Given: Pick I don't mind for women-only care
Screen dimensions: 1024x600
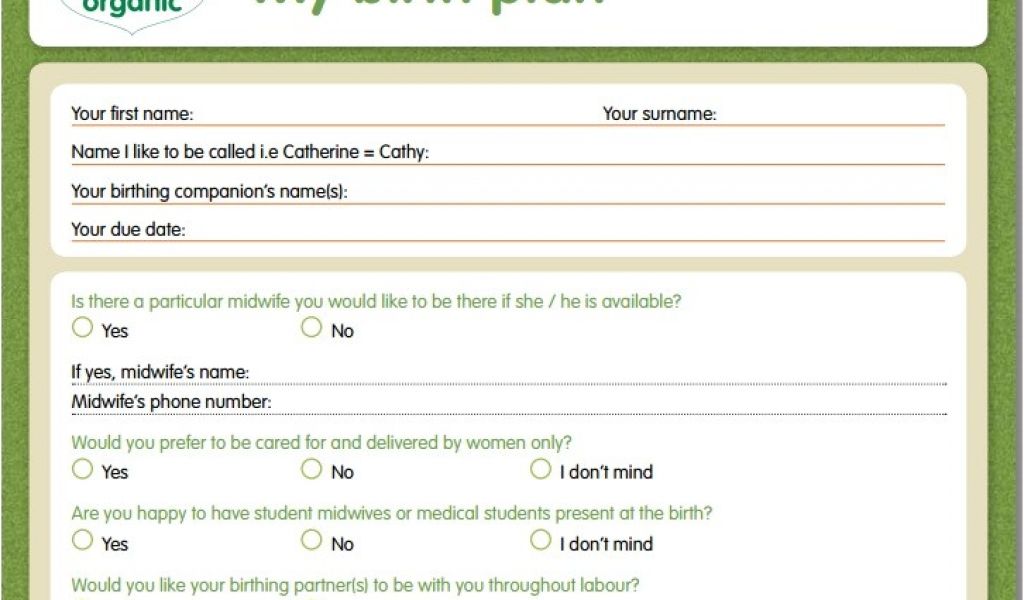Looking at the screenshot, I should [541, 469].
